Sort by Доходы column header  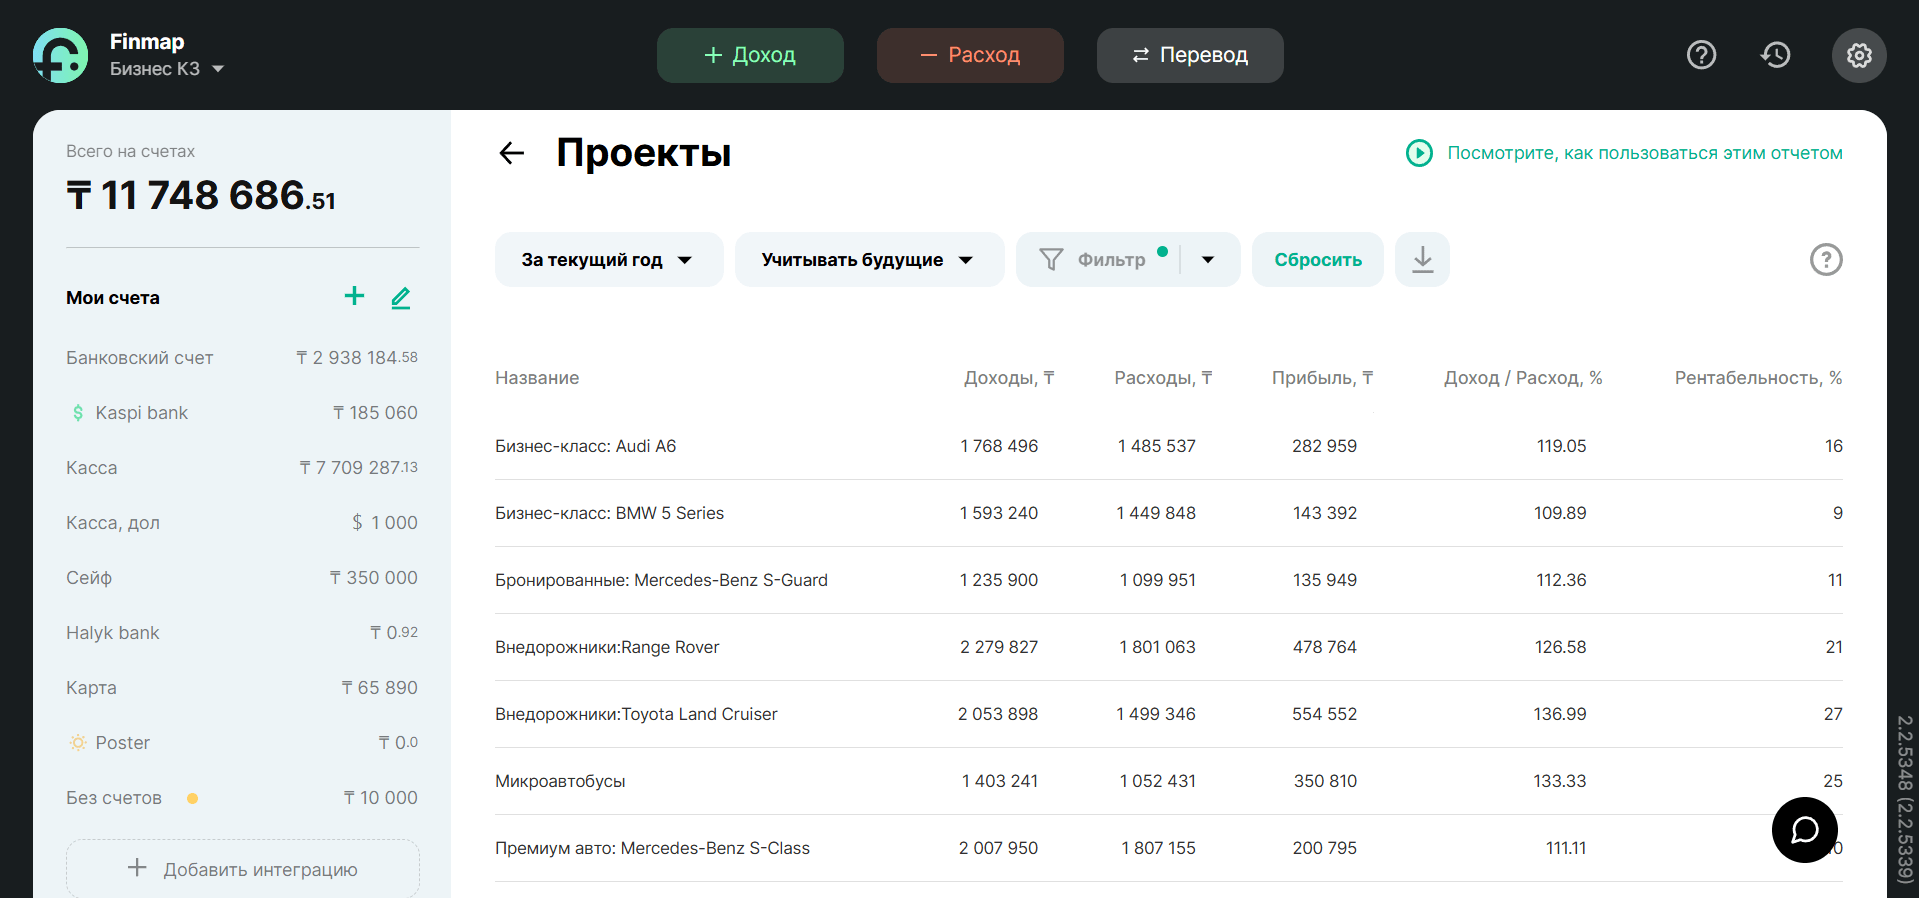pos(1009,378)
